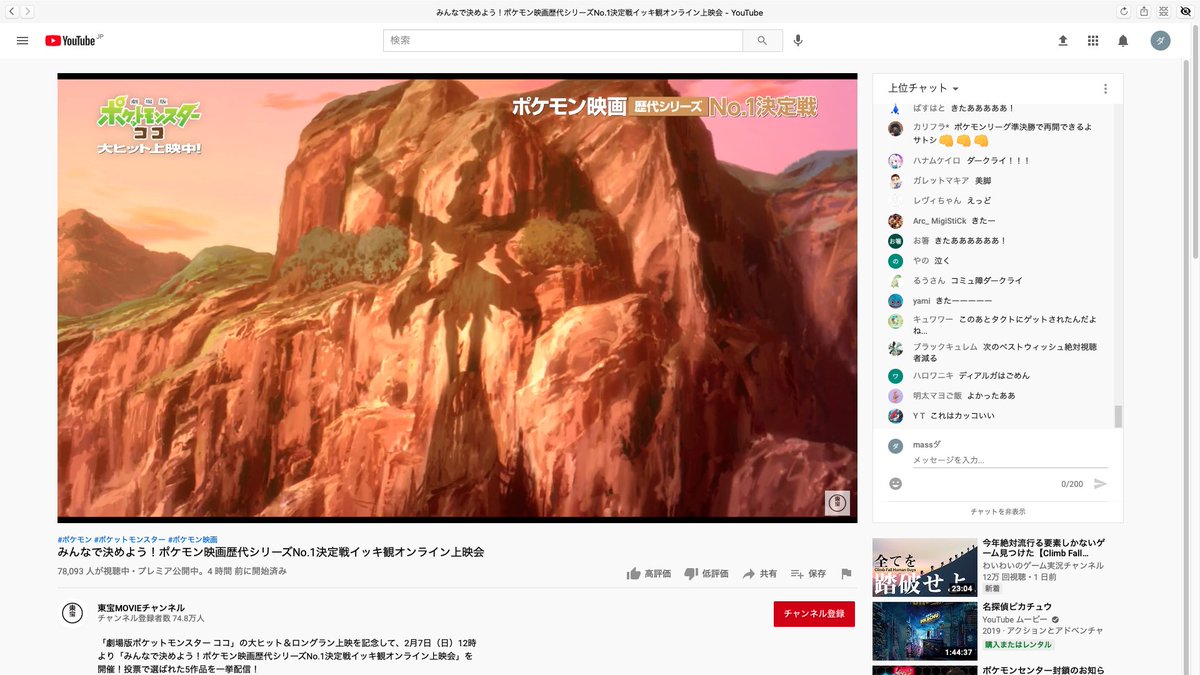This screenshot has height=675, width=1200.
Task: Go back with browser back arrow
Action: click(11, 11)
